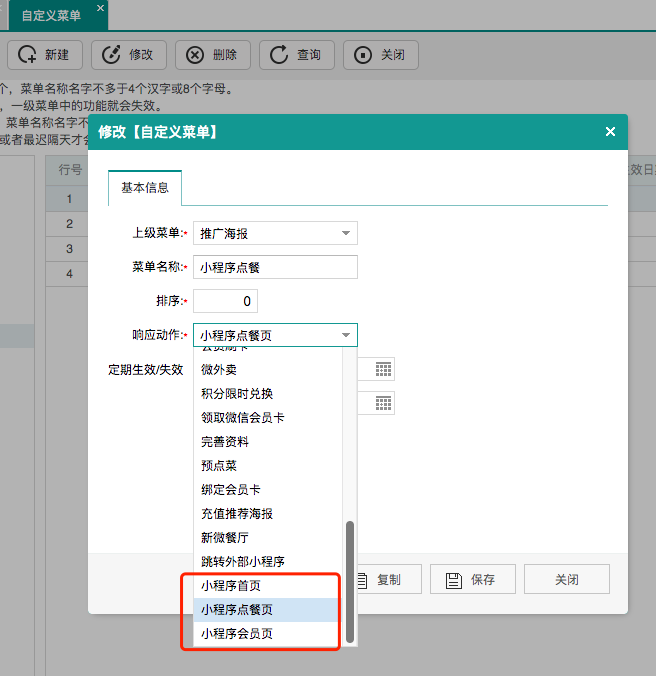656x676 pixels.
Task: Click the dropdown list scrollbar
Action: click(x=349, y=580)
